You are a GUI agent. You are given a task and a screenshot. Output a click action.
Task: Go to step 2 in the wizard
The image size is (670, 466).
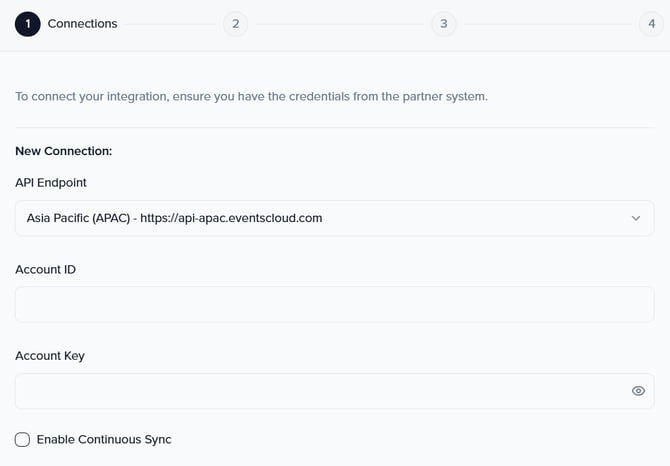(235, 24)
